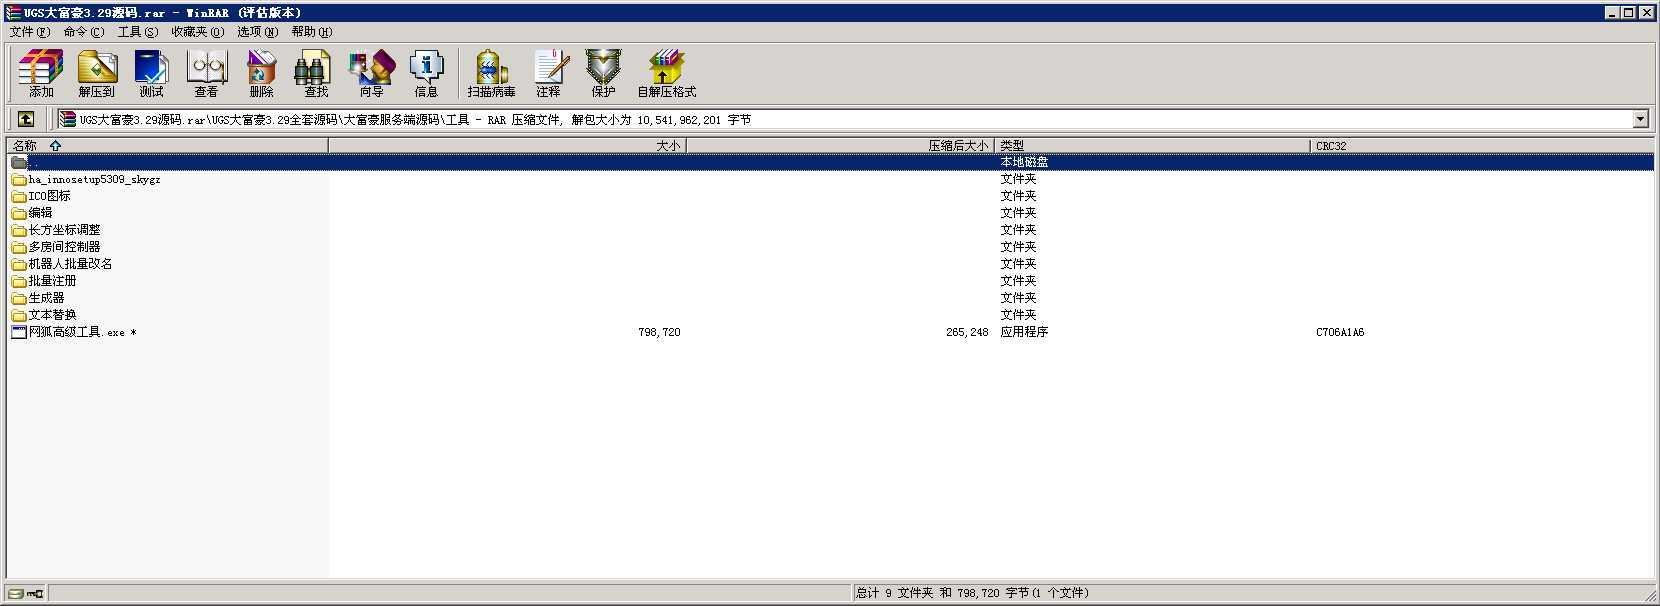
Task: Open the 收藏夹(O) menu
Action: pos(197,32)
